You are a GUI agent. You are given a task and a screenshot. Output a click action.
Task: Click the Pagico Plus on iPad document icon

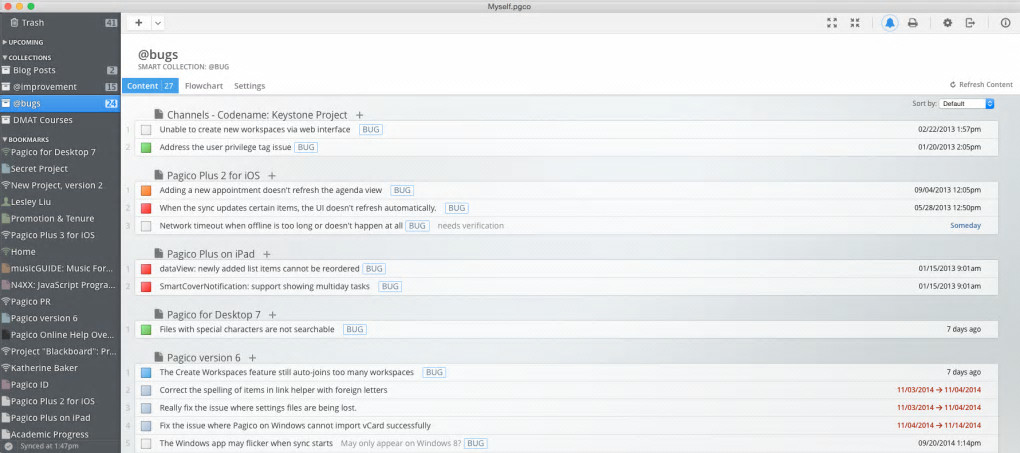click(159, 253)
